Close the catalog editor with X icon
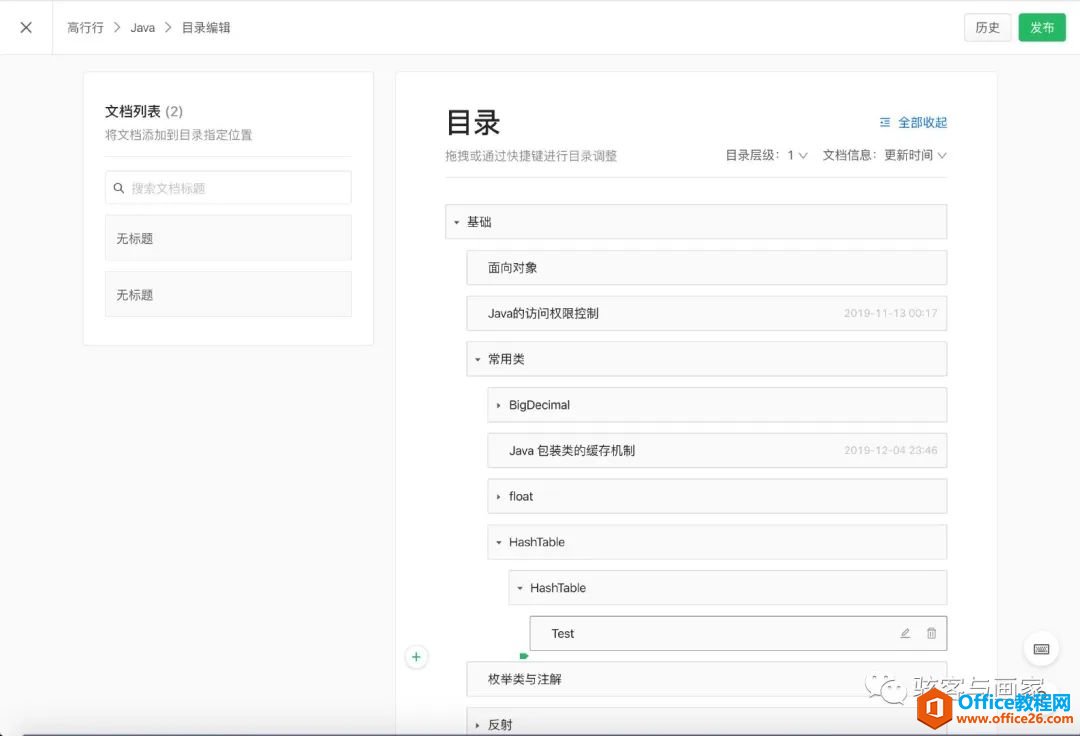Image resolution: width=1080 pixels, height=736 pixels. point(26,27)
